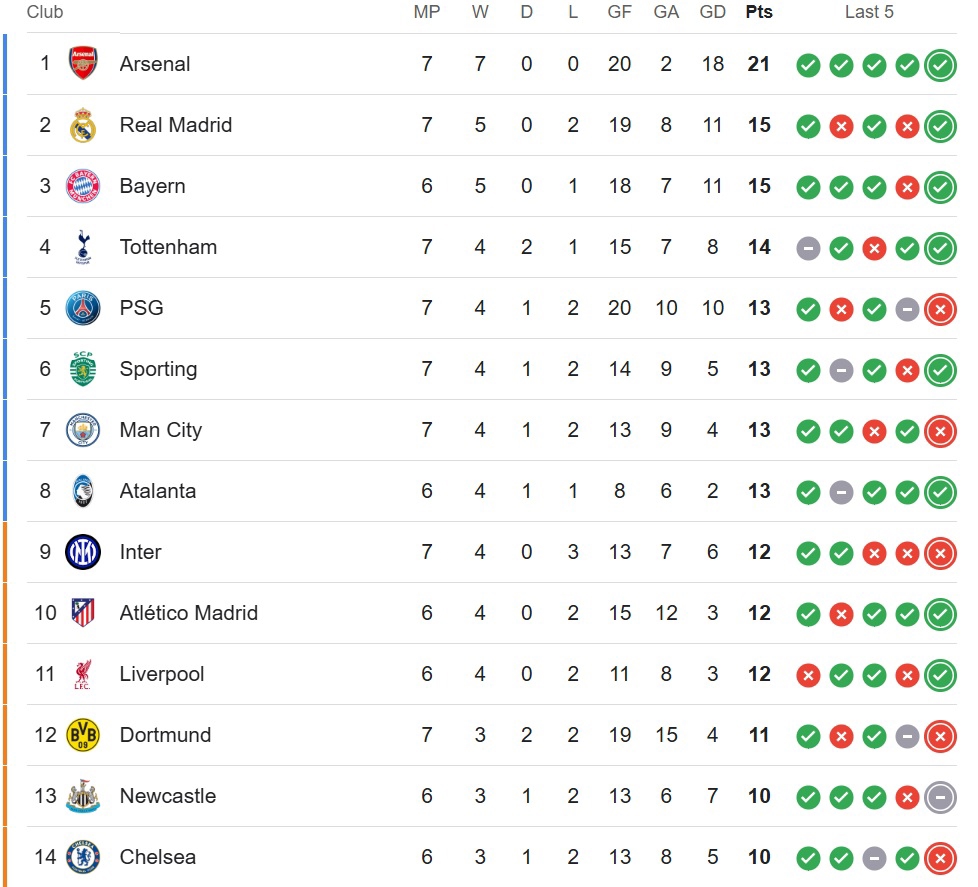Screen dimensions: 978x887
Task: Select the Liverpool team name
Action: pos(162,674)
